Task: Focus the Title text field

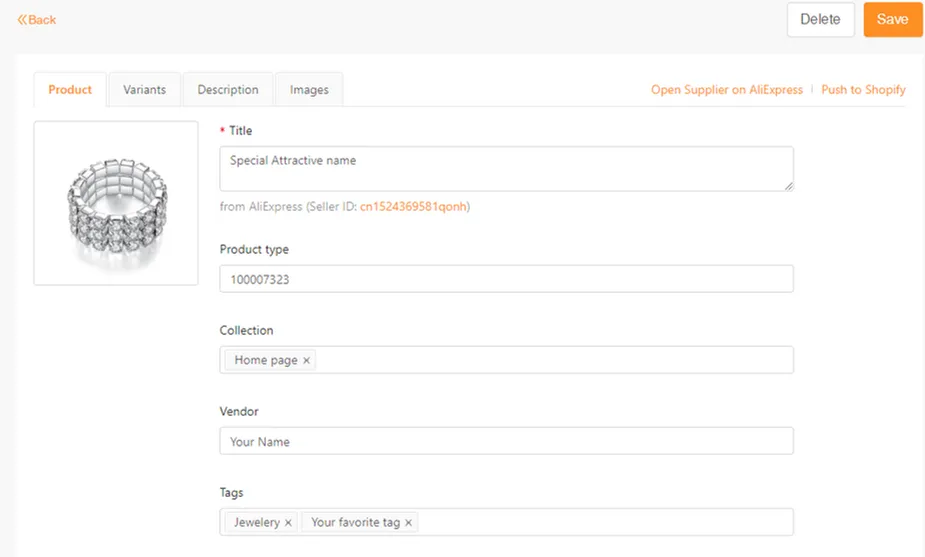Action: 506,169
